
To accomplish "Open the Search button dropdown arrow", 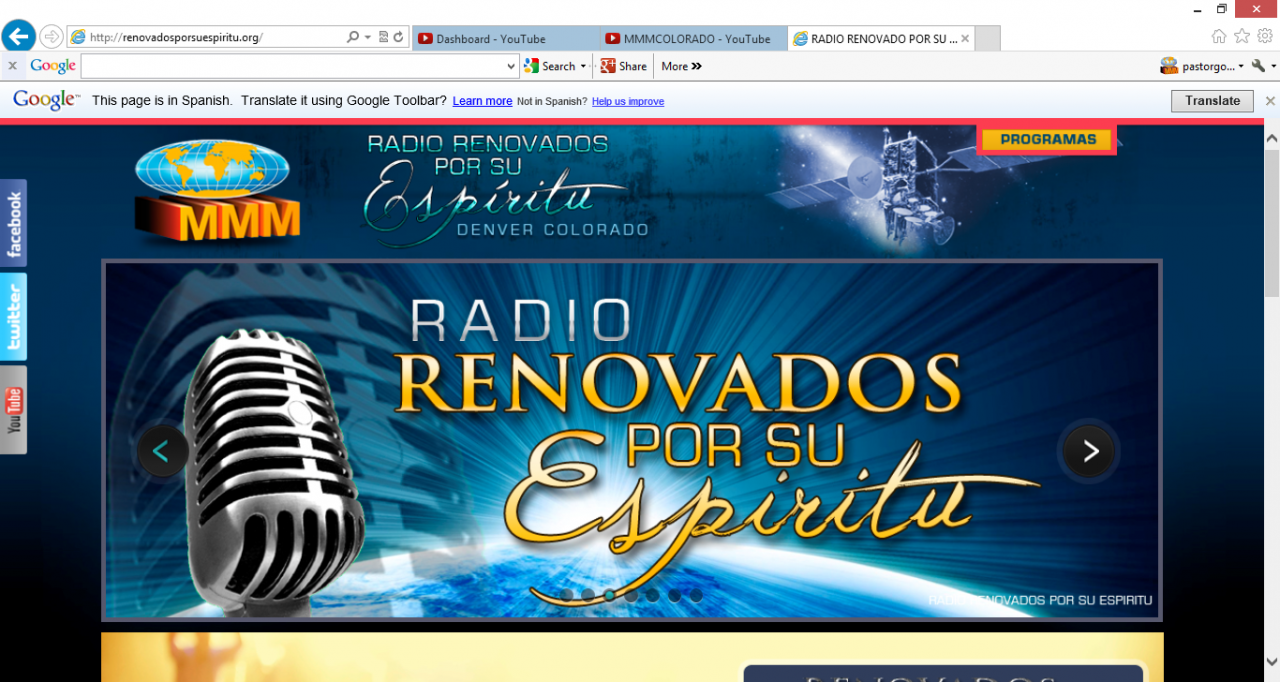I will coord(583,66).
